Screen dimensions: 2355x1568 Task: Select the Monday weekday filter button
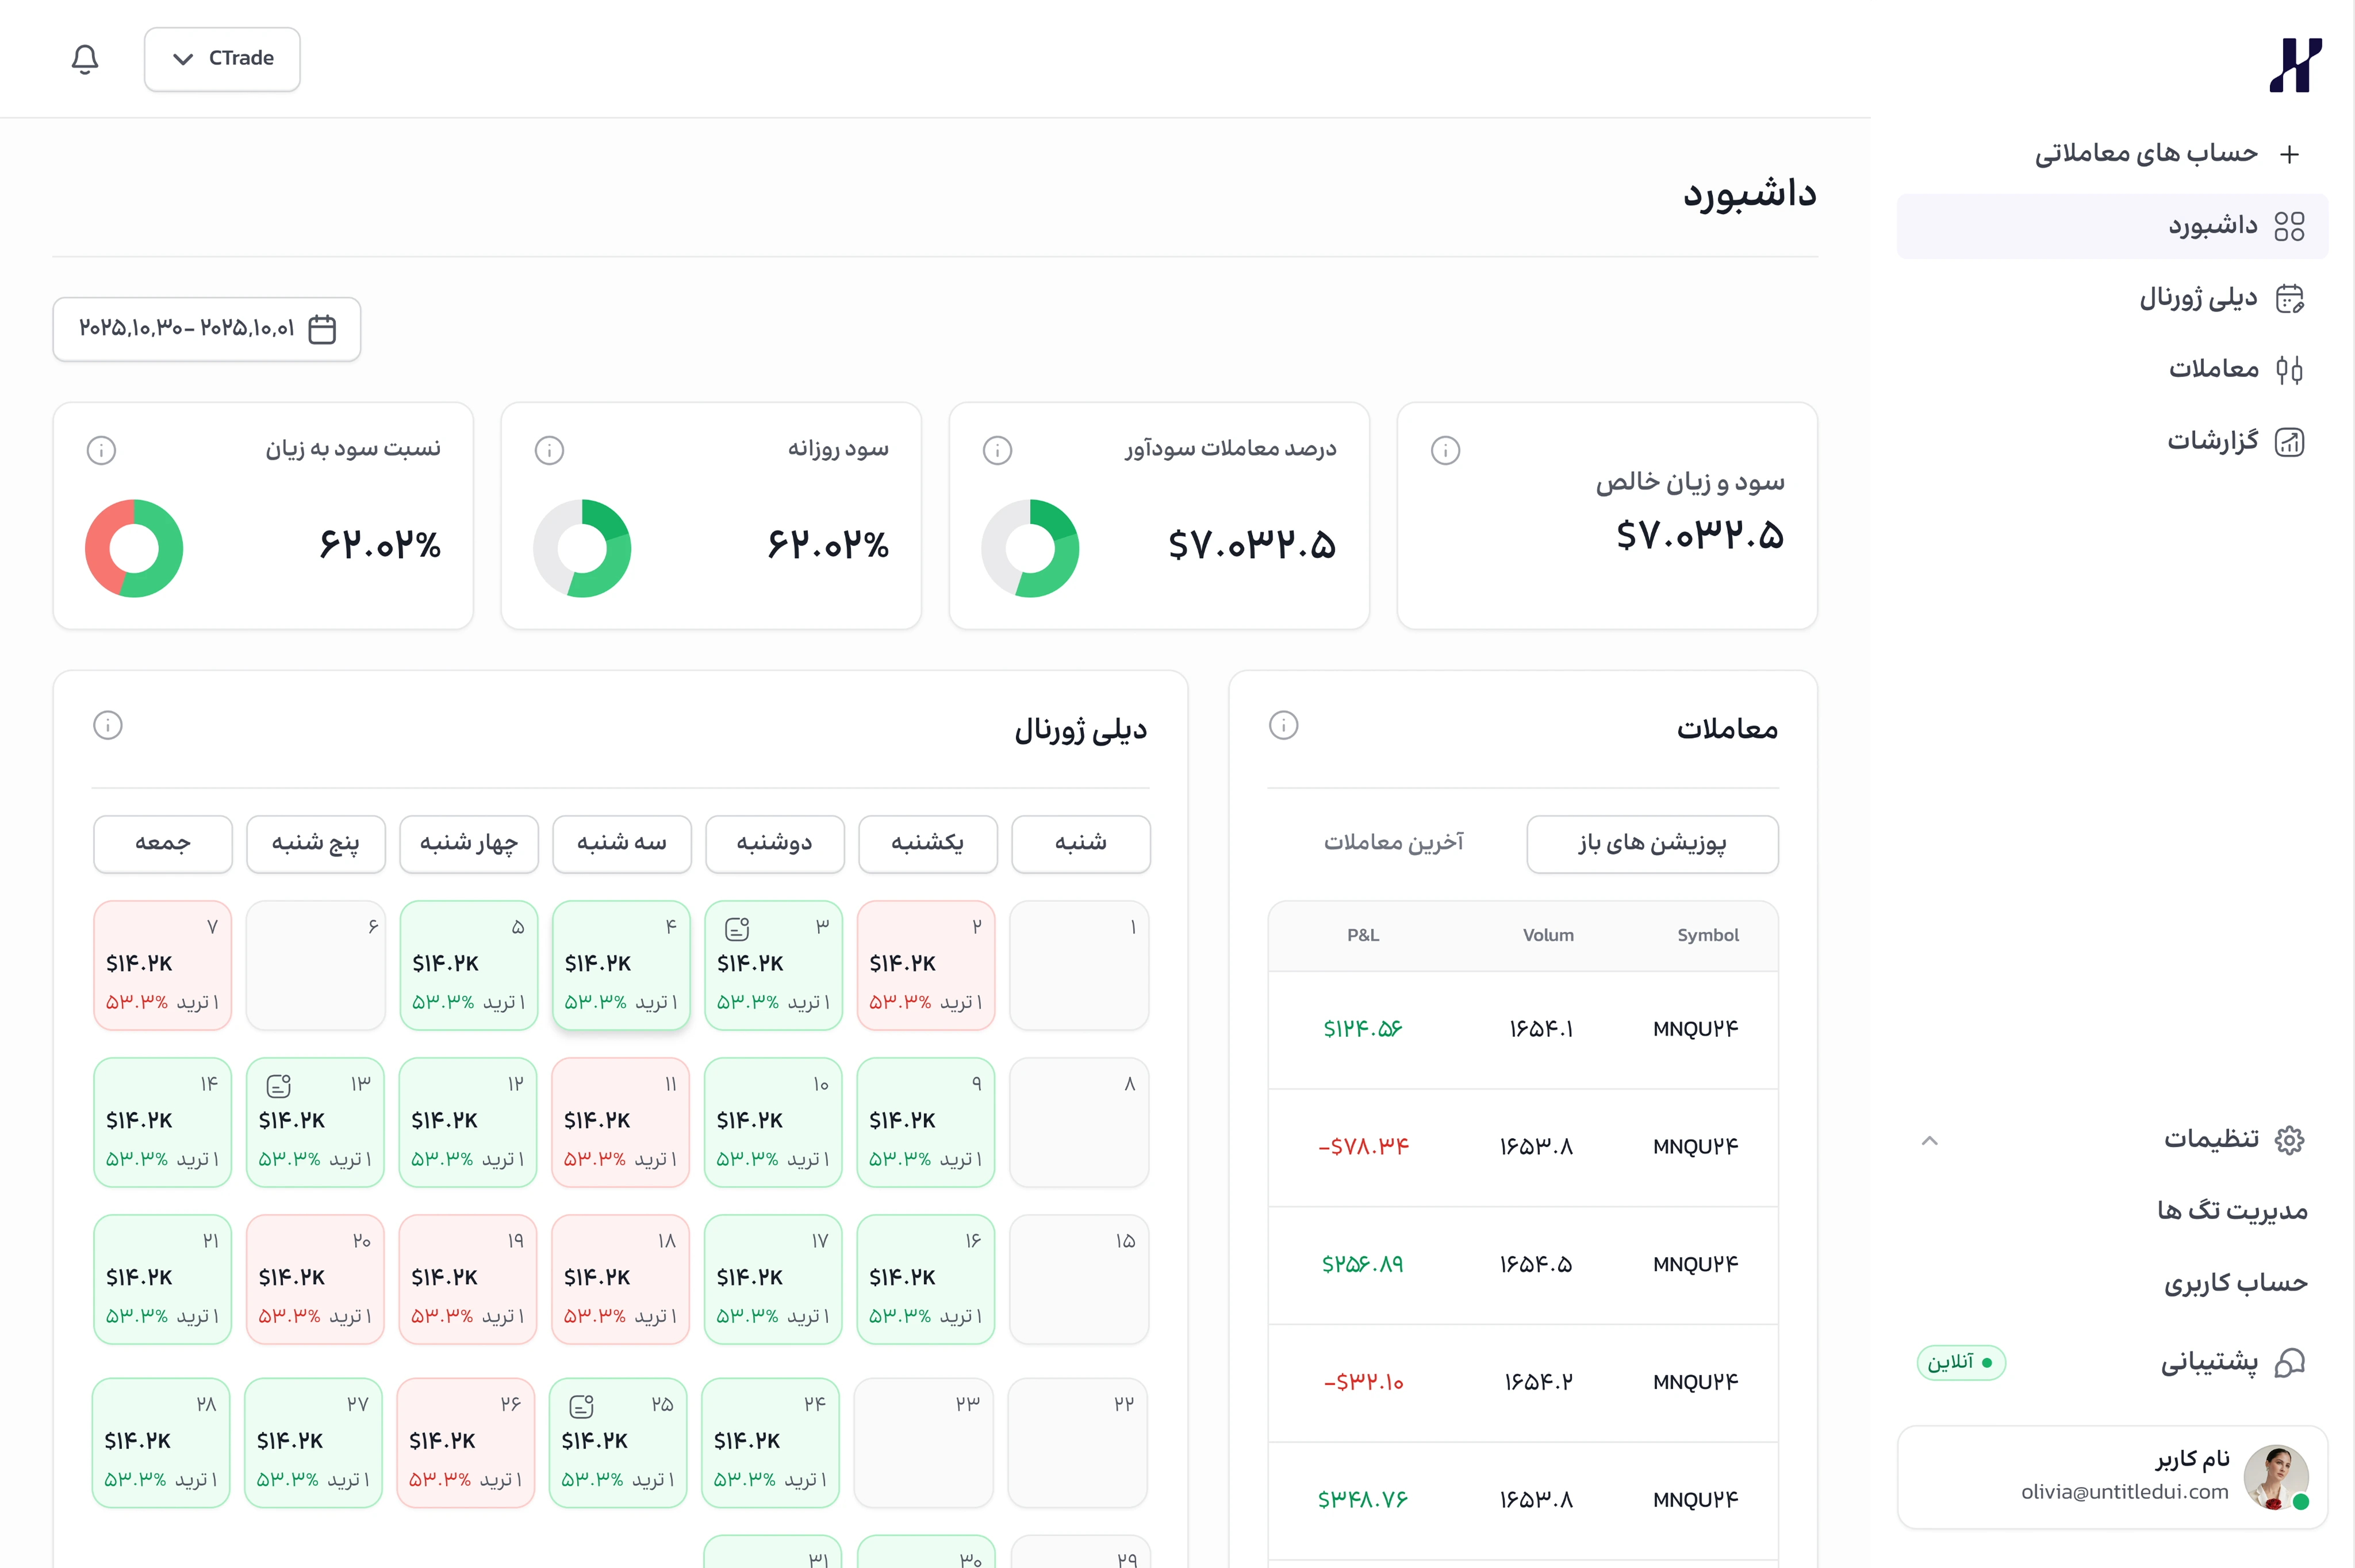[x=774, y=843]
